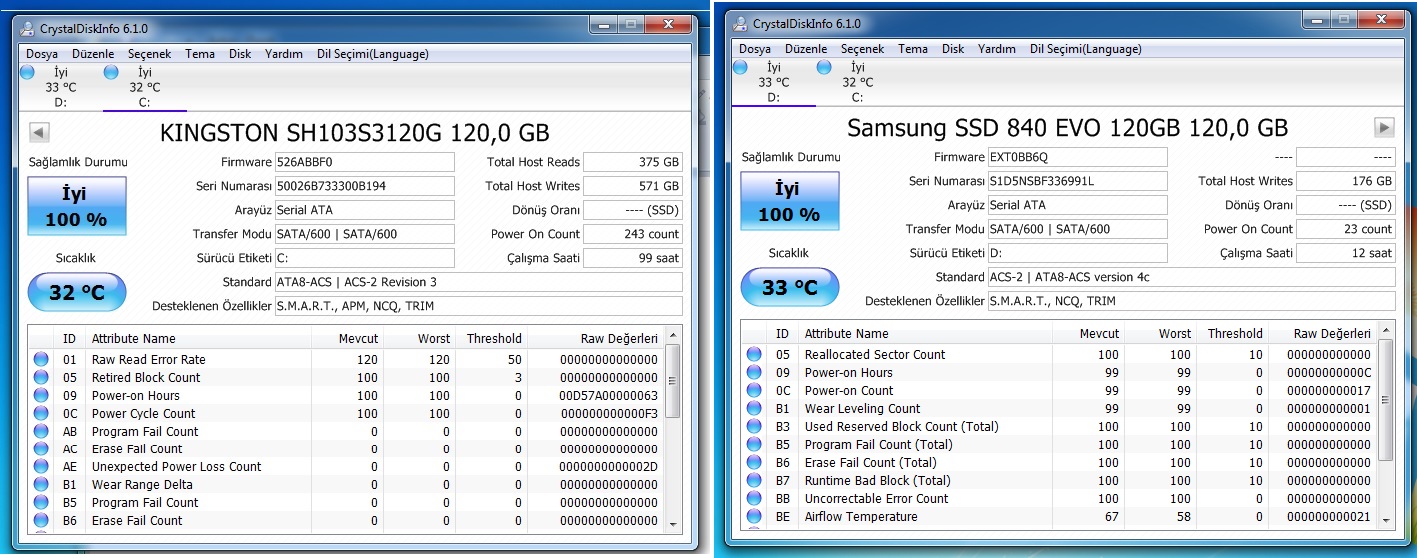Click the Samsung Firmware field EXT0BB6Q

(1076, 157)
